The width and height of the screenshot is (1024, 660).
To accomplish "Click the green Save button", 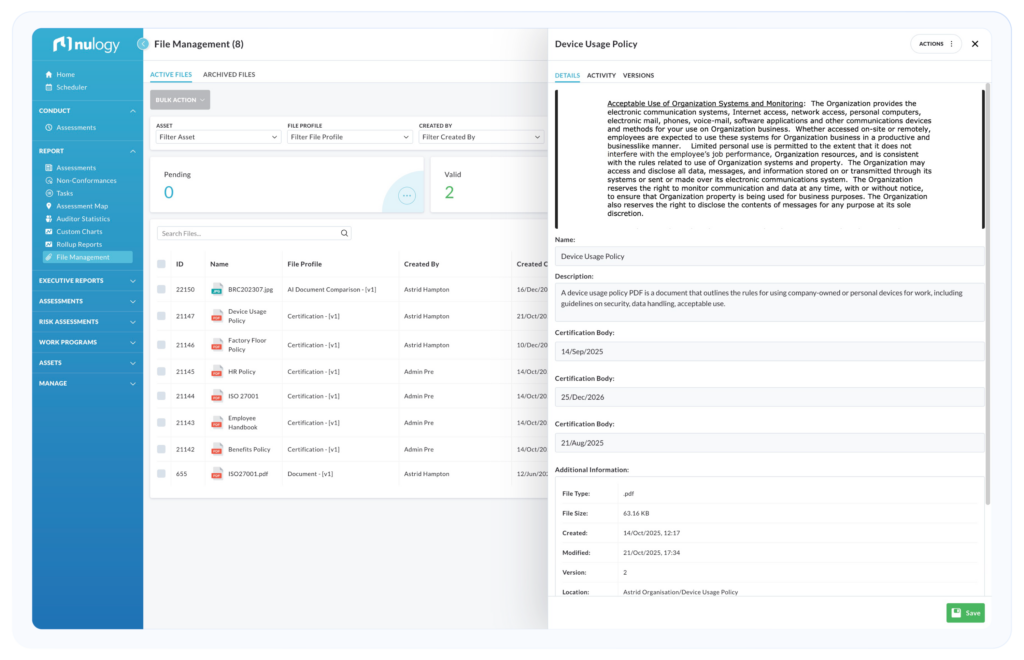I will (965, 613).
